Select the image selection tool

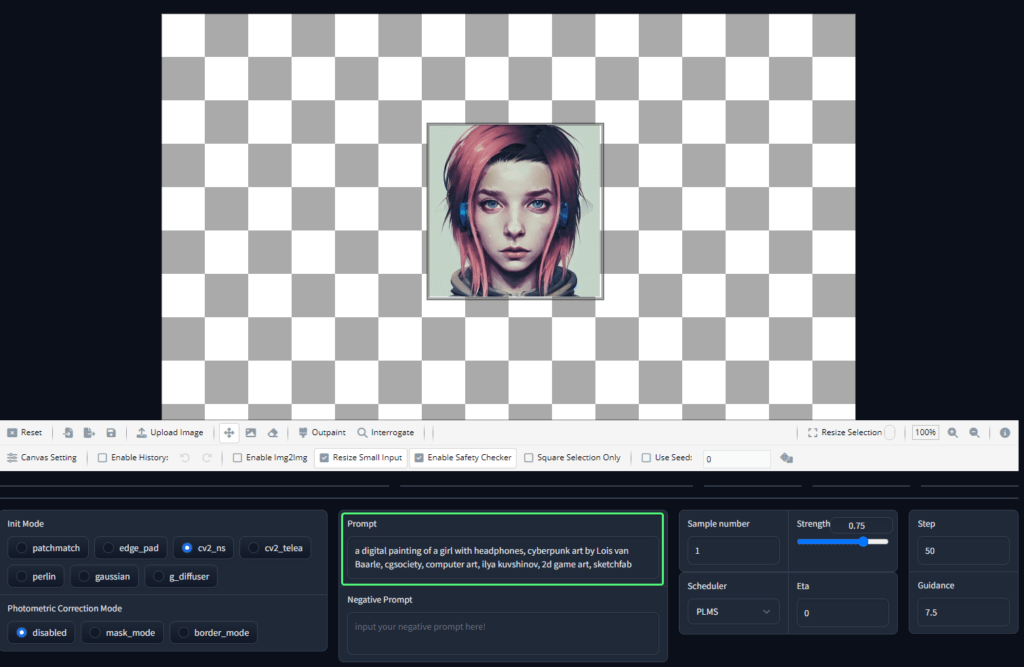(x=249, y=432)
